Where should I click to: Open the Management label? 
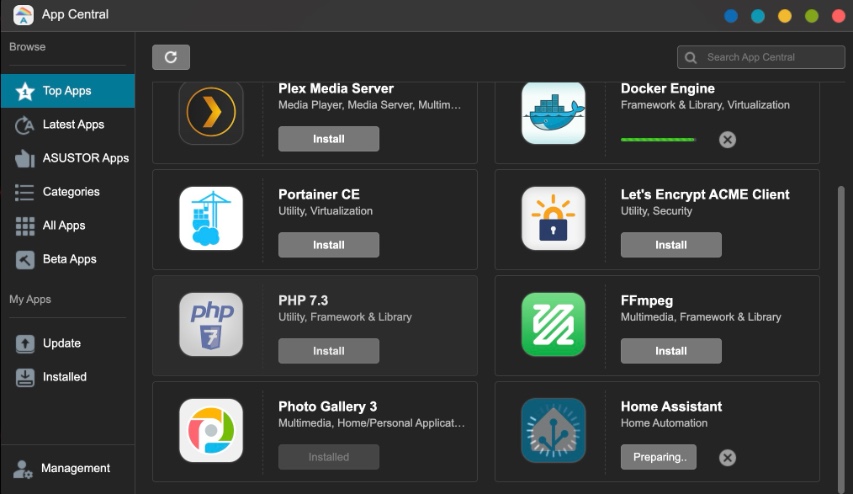click(x=76, y=468)
